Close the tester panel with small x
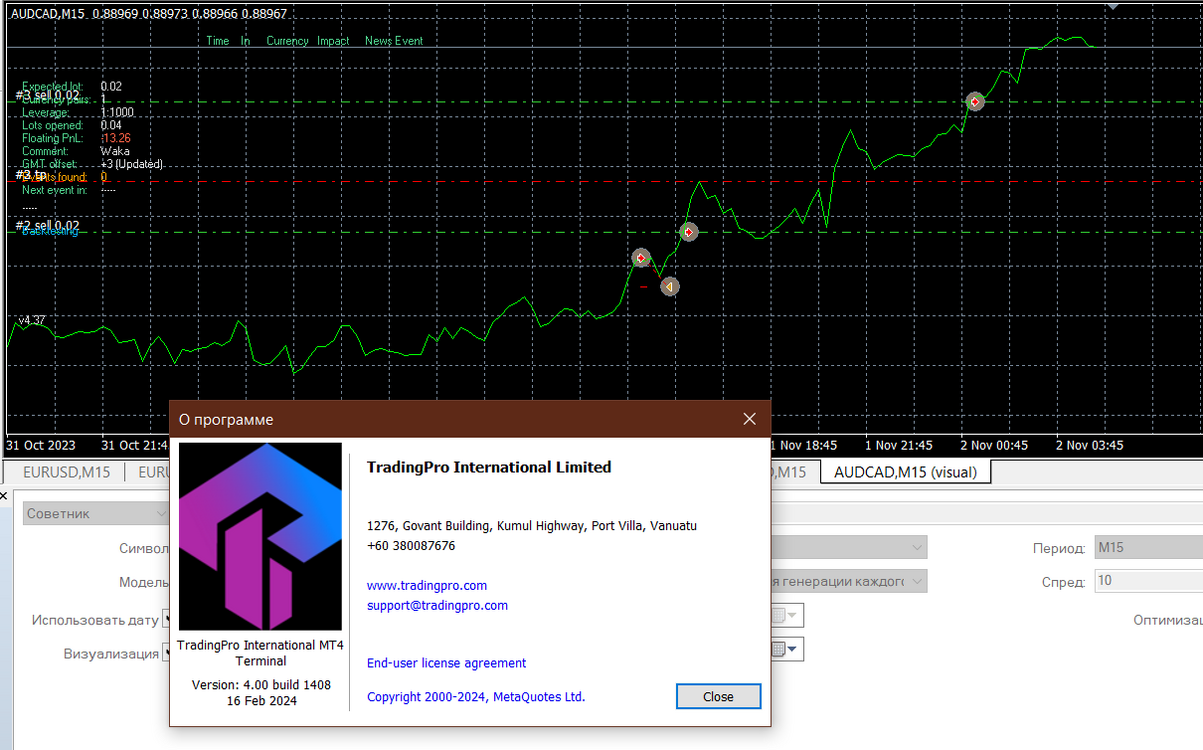Image resolution: width=1203 pixels, height=750 pixels. click(x=5, y=495)
